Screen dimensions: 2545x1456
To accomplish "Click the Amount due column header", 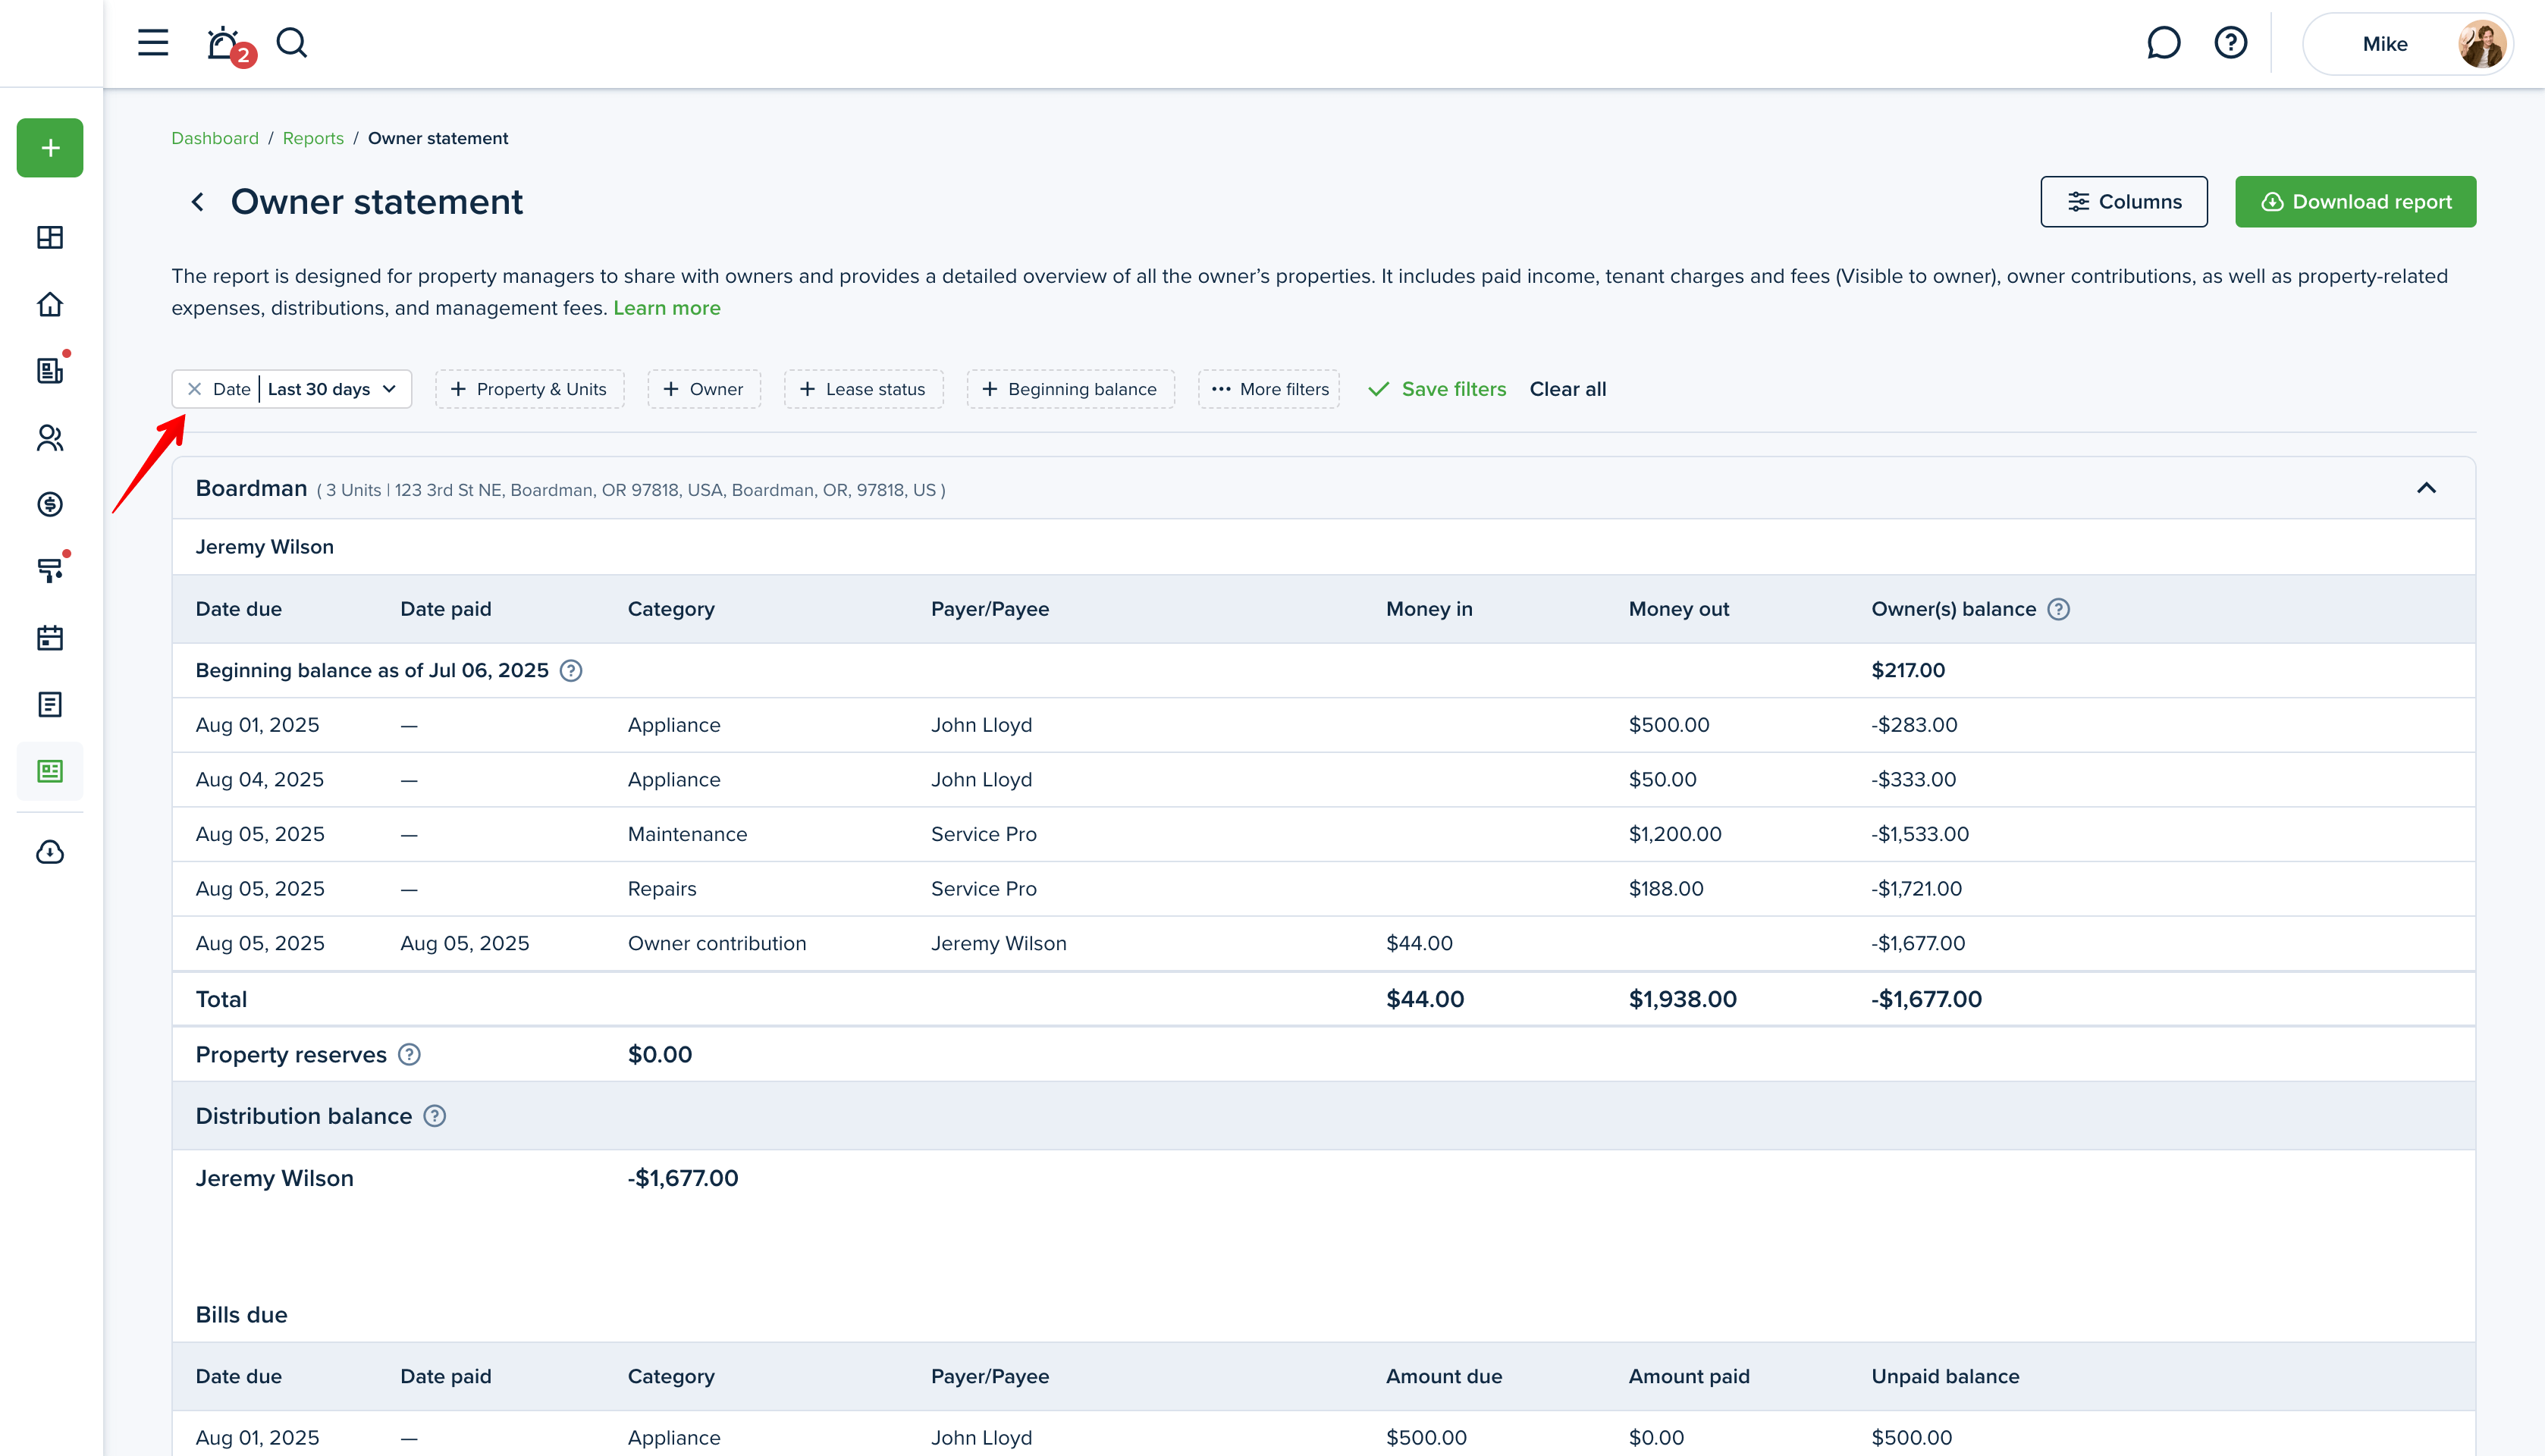I will (x=1444, y=1377).
